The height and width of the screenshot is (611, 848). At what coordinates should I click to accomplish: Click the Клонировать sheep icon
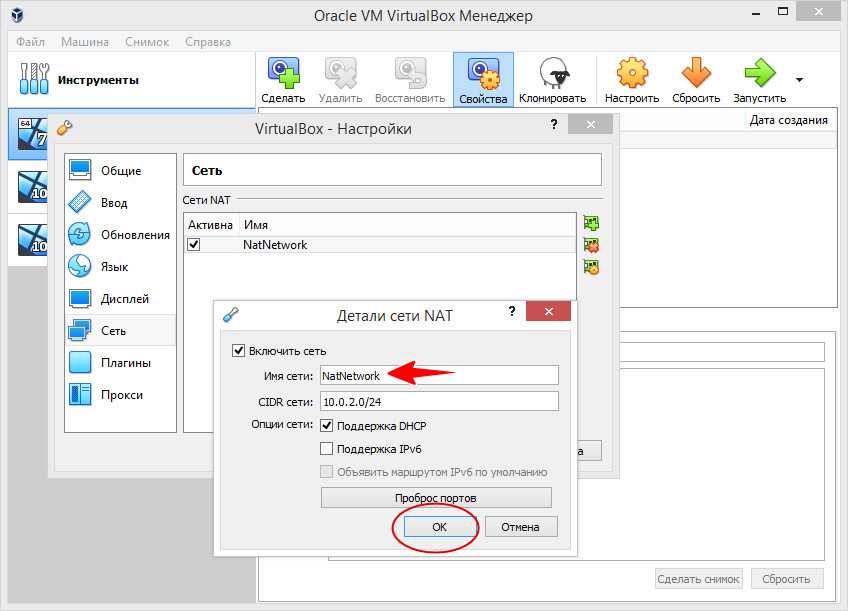552,79
